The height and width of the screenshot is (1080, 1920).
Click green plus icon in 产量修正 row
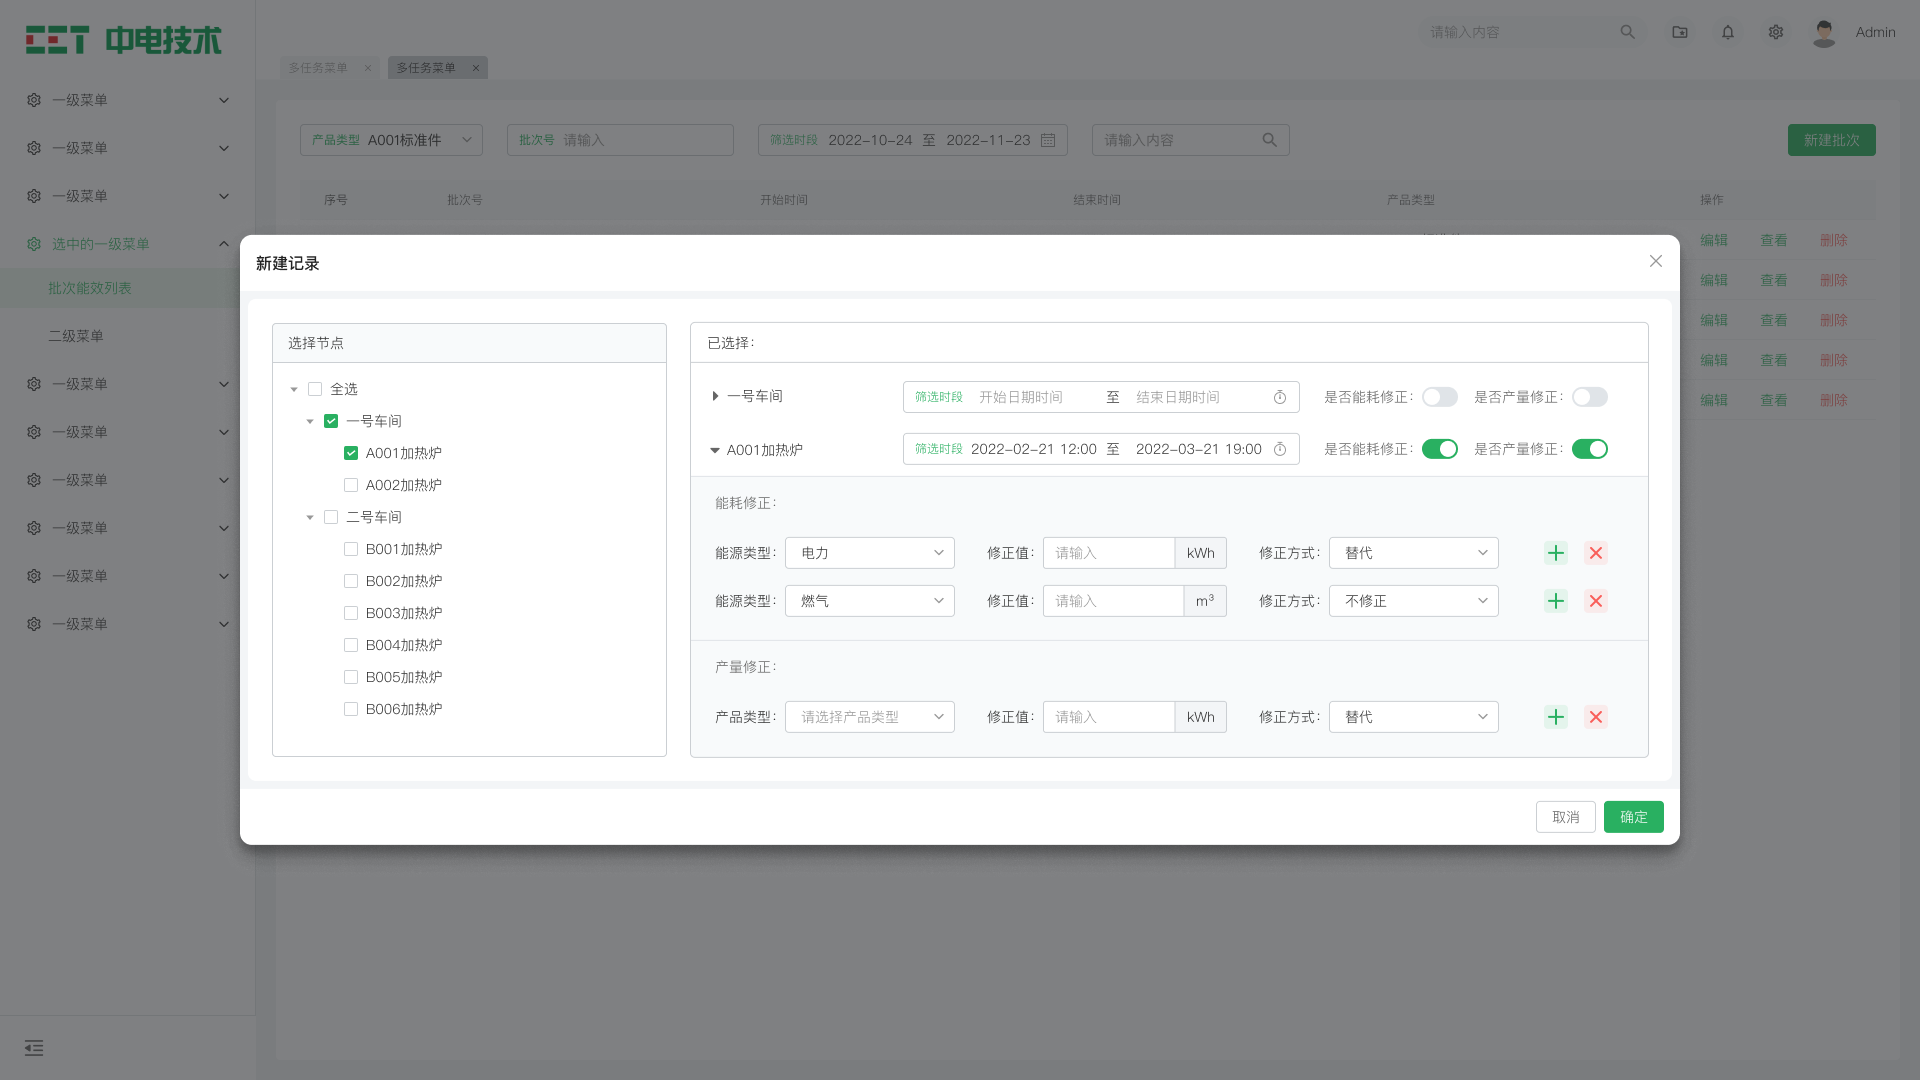click(x=1556, y=717)
